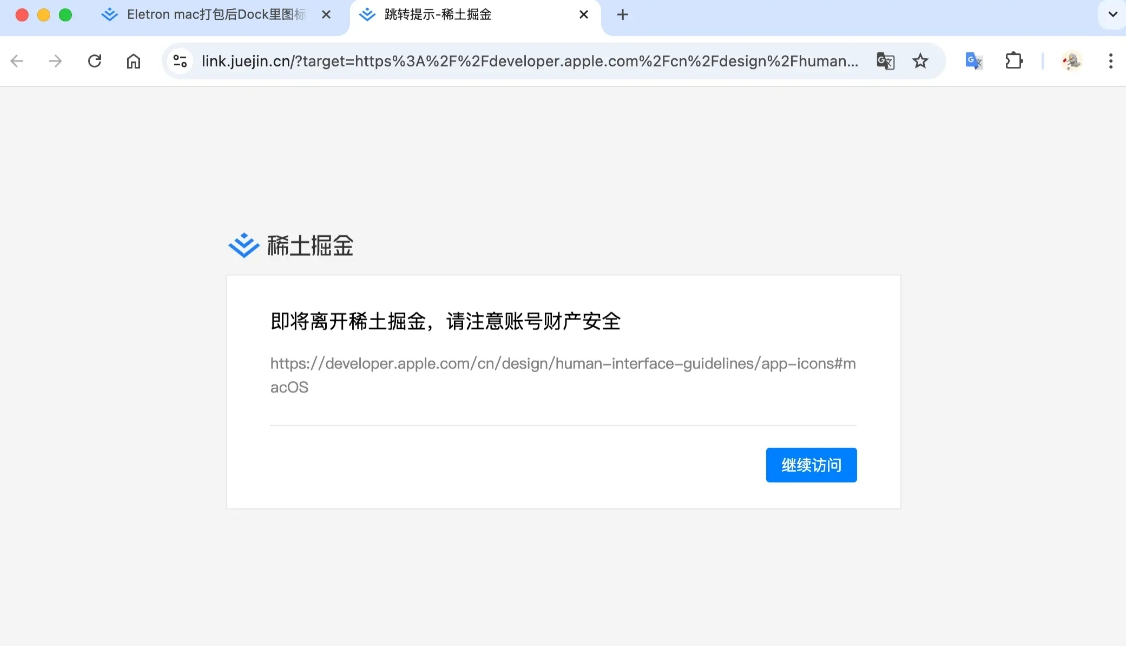Open the Google Translate extension icon
The height and width of the screenshot is (646, 1126).
point(973,61)
